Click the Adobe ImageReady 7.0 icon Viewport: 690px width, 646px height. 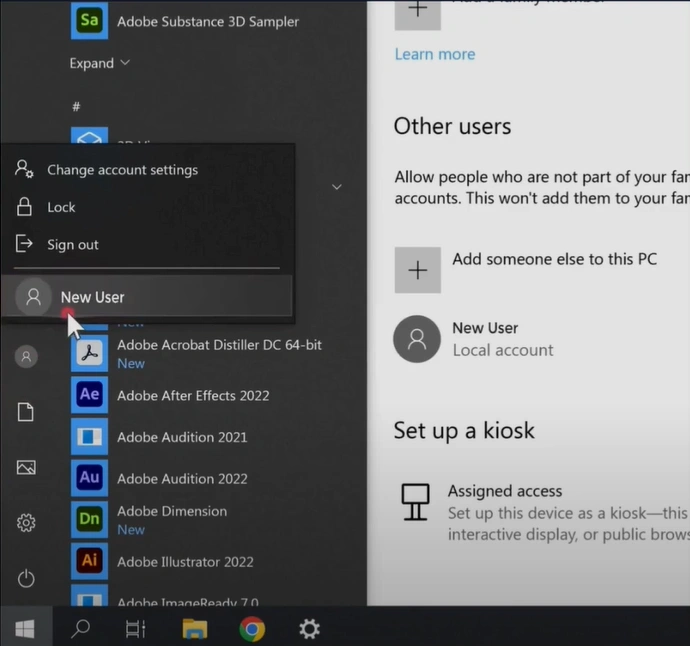pyautogui.click(x=89, y=595)
